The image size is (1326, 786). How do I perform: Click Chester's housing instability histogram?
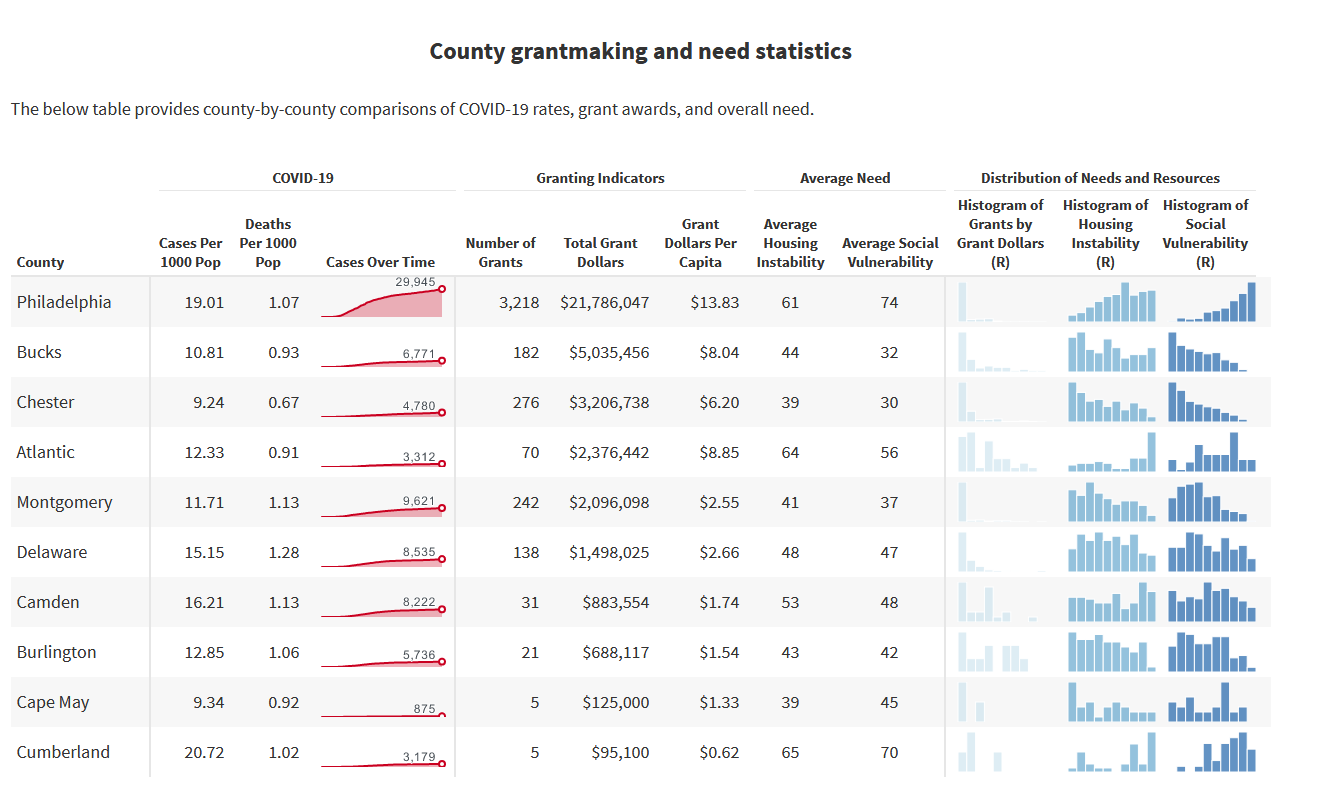(1111, 401)
